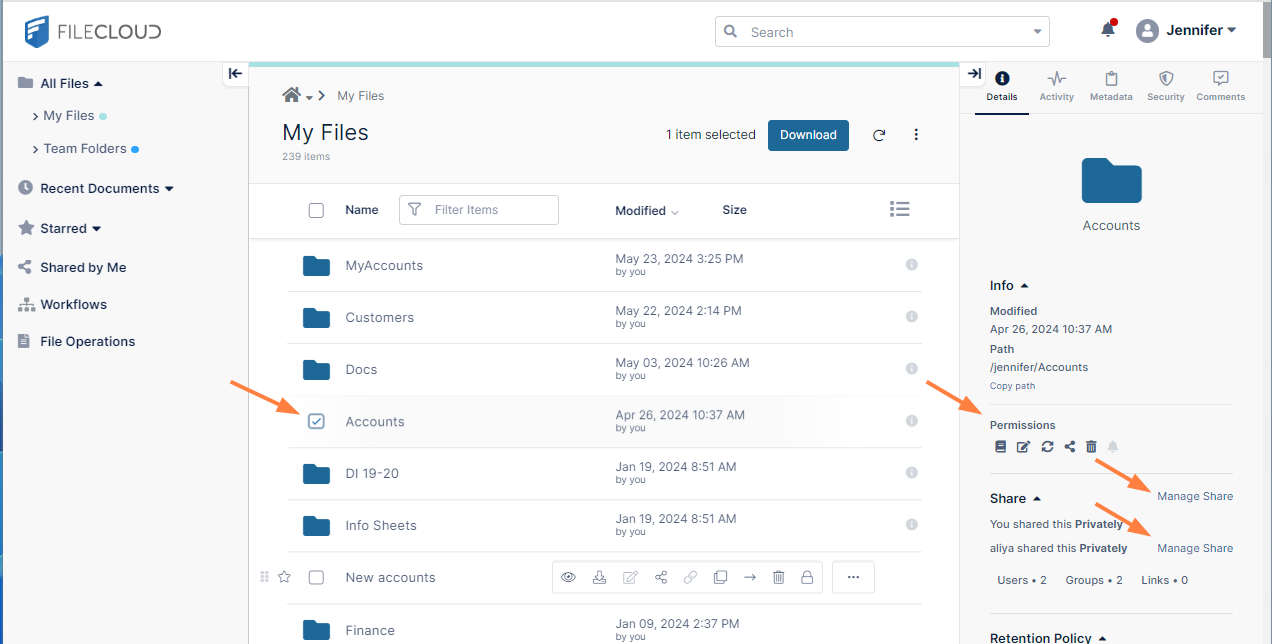Click the blue Download button
This screenshot has width=1272, height=644.
[808, 135]
